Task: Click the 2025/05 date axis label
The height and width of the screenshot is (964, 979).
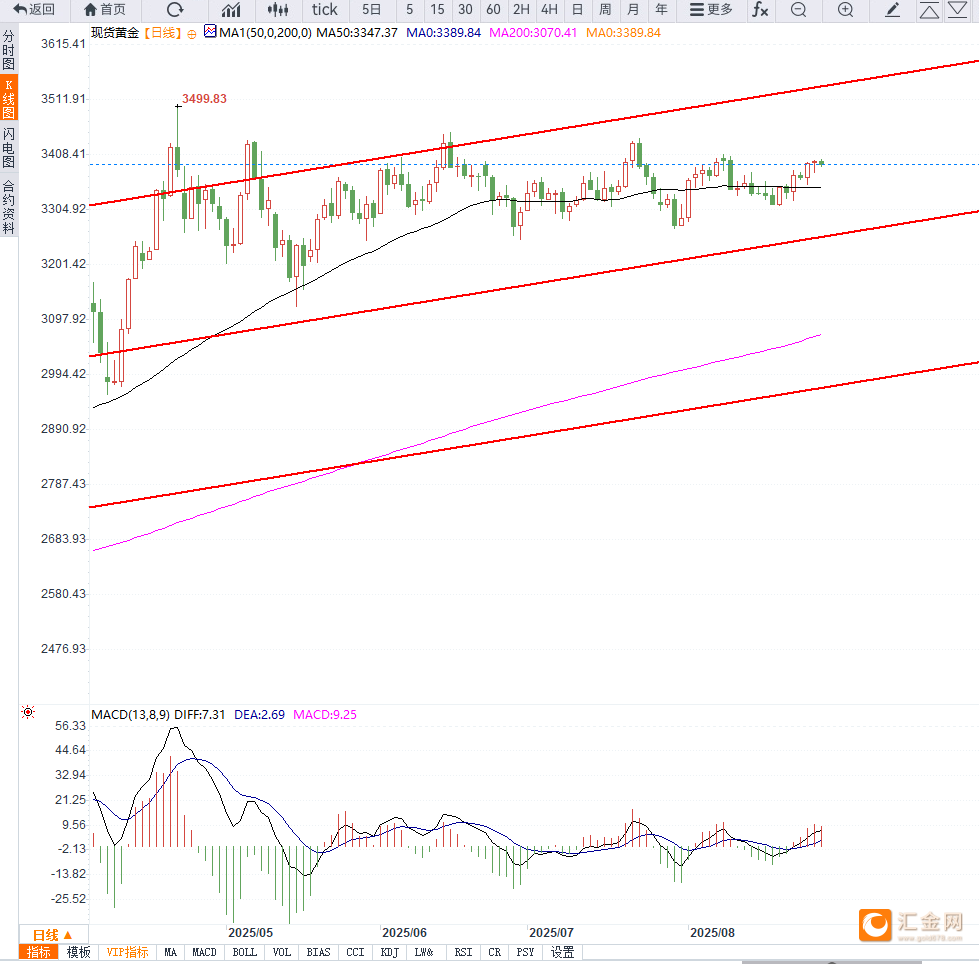Action: pos(250,933)
